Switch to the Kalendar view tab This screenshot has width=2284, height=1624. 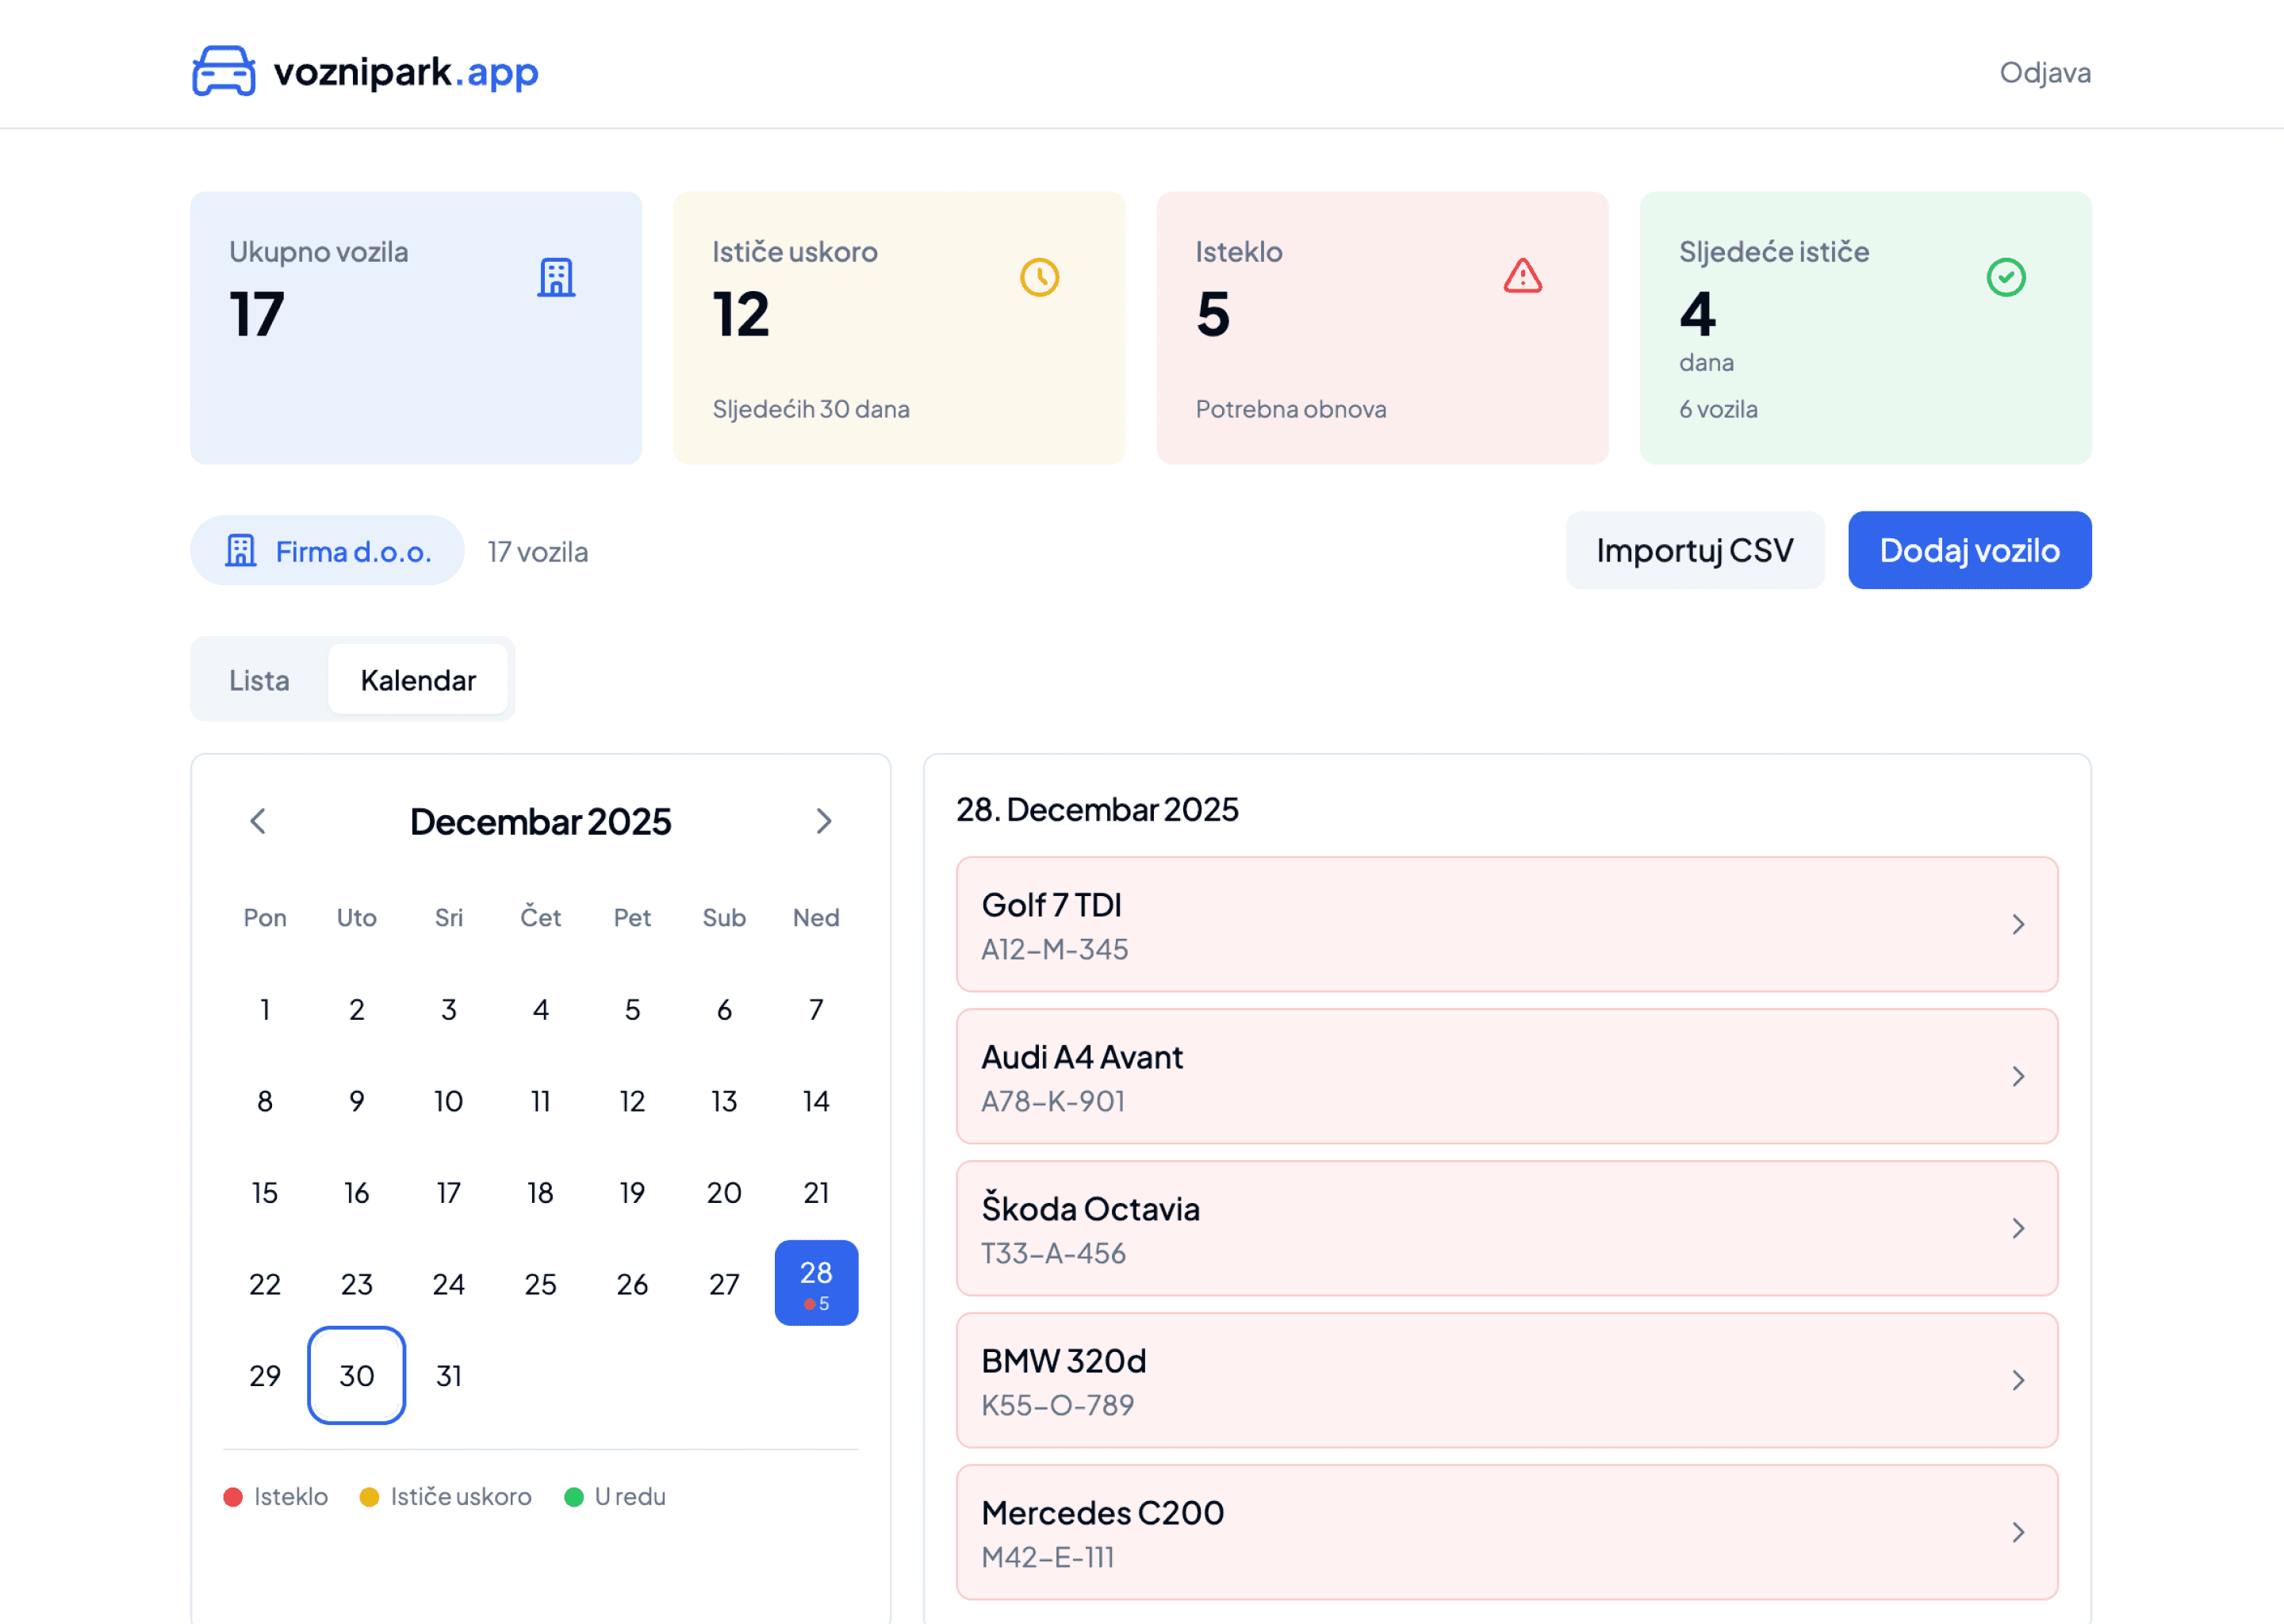pos(418,679)
